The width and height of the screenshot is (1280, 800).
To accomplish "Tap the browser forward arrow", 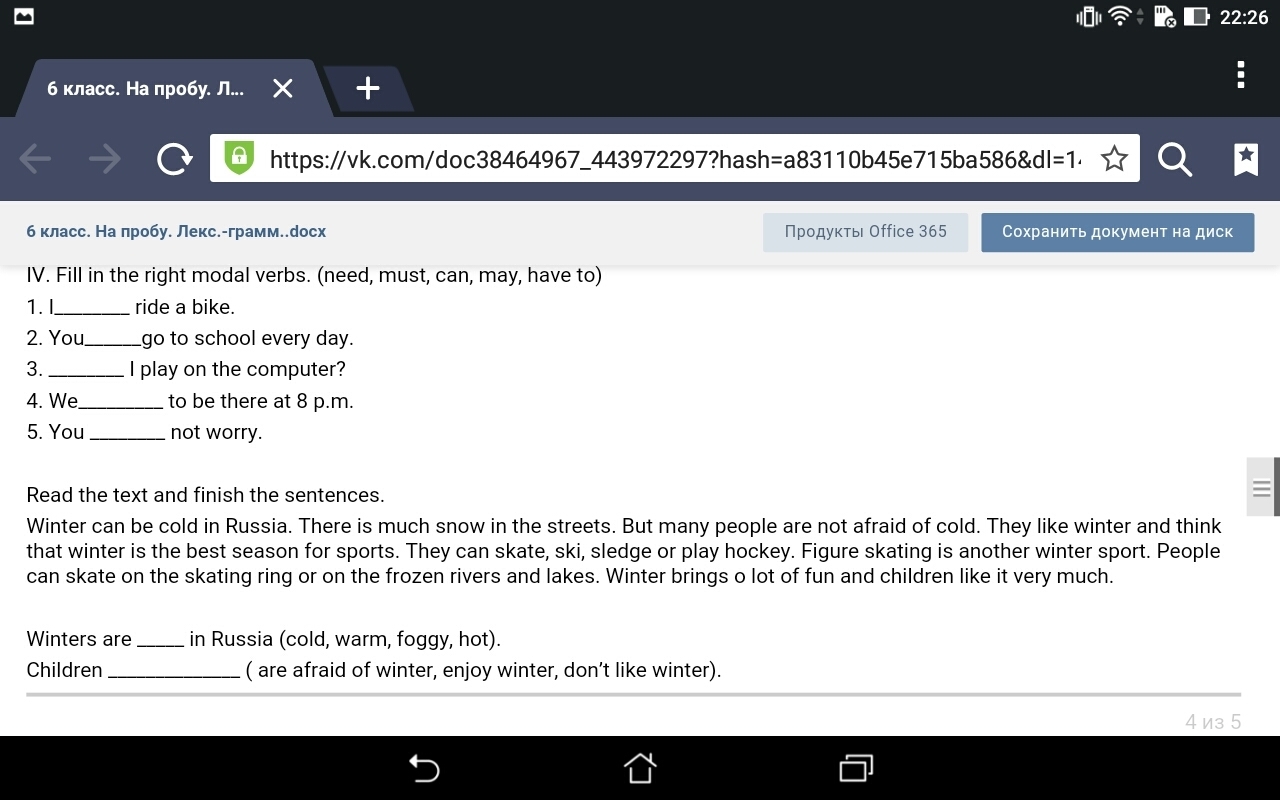I will [104, 159].
